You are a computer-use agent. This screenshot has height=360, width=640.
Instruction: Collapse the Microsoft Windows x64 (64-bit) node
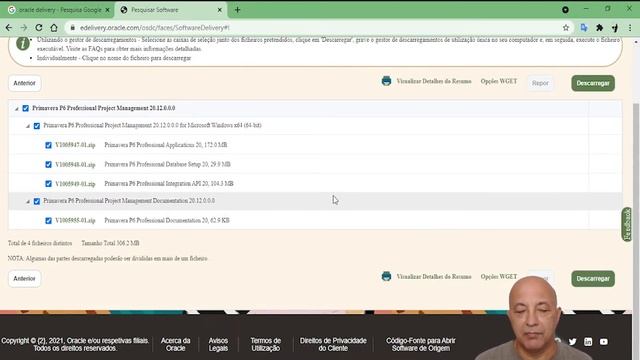(28, 126)
